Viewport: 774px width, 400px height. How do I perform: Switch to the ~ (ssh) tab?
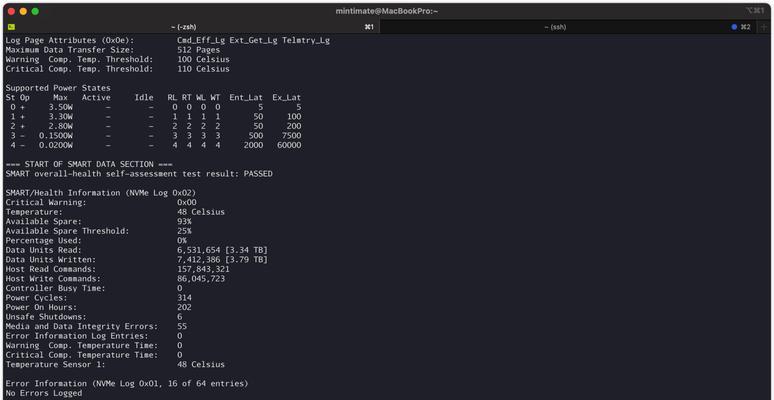pos(555,27)
